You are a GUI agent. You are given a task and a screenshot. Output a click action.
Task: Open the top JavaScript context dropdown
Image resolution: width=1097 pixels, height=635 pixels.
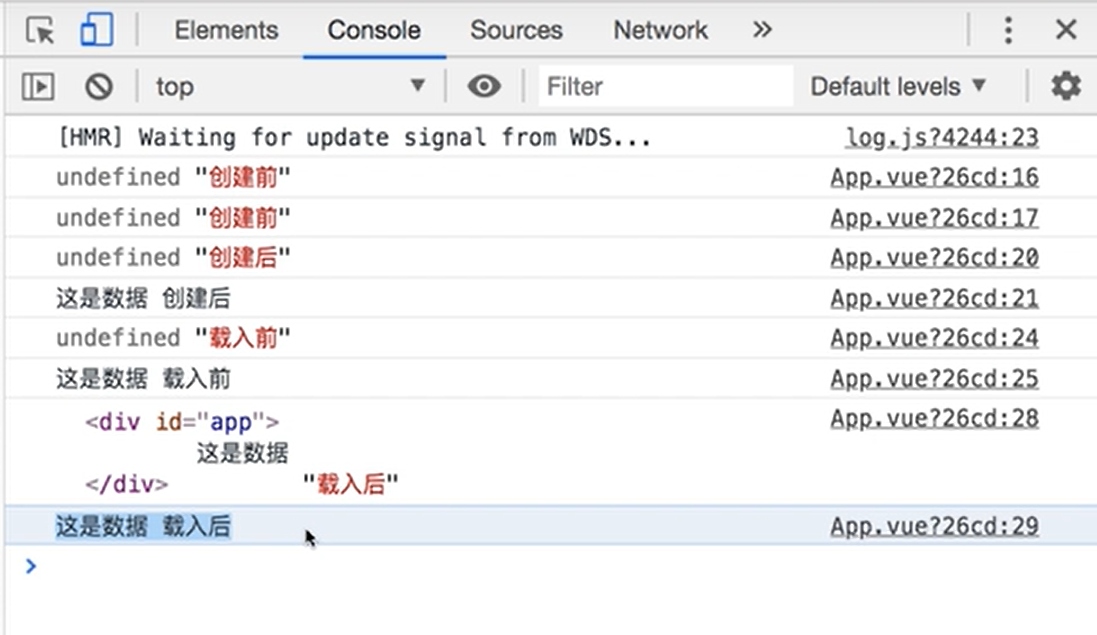[290, 87]
